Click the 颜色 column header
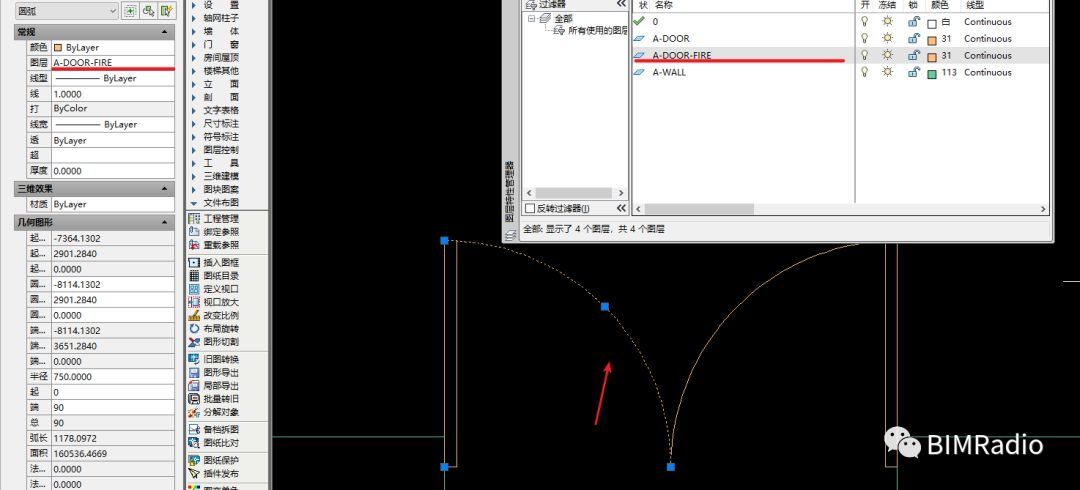This screenshot has height=490, width=1080. coord(939,5)
